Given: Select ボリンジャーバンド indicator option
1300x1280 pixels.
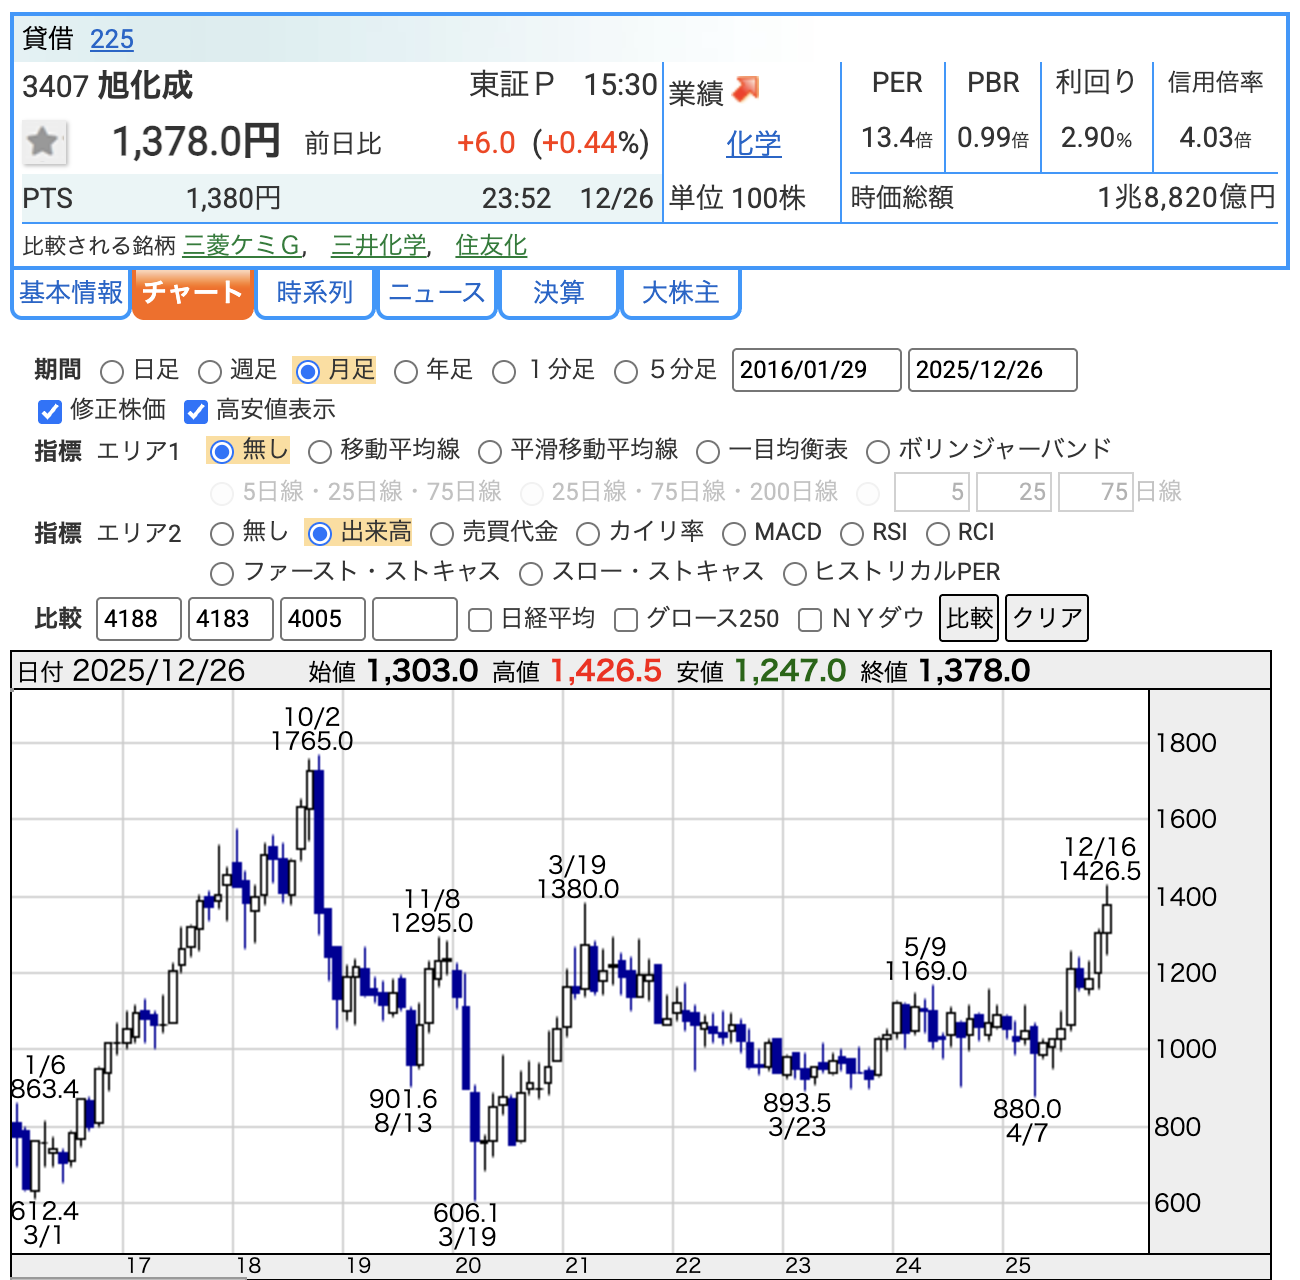Looking at the screenshot, I should coord(878,452).
